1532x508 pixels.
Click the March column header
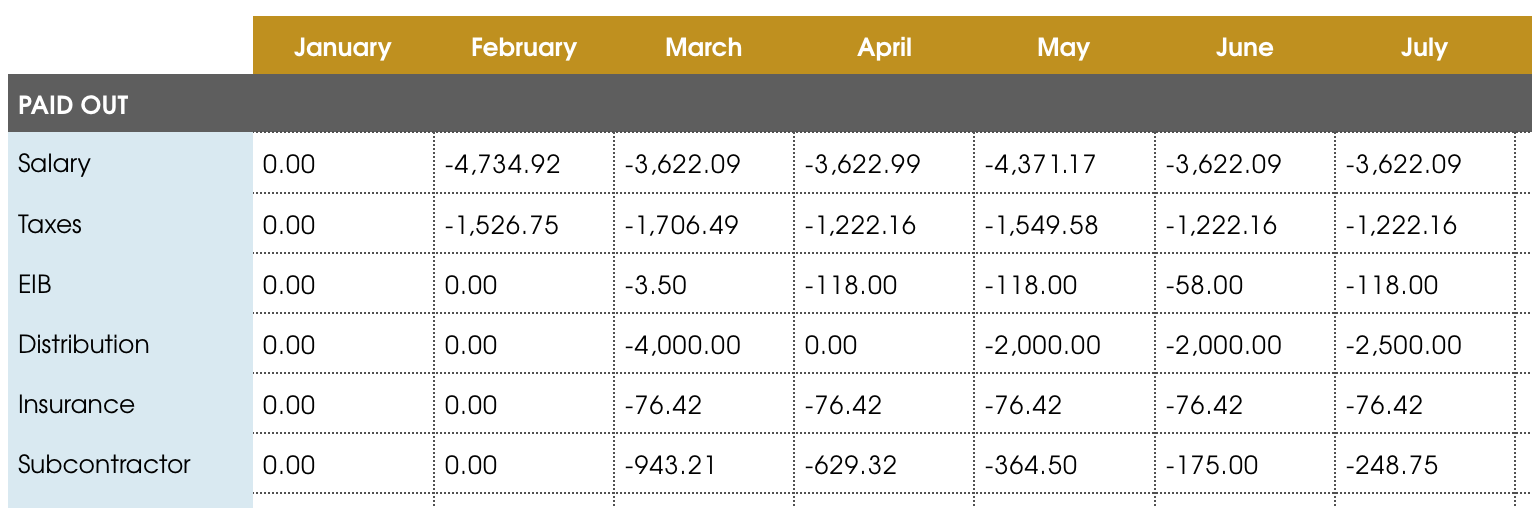coord(703,47)
